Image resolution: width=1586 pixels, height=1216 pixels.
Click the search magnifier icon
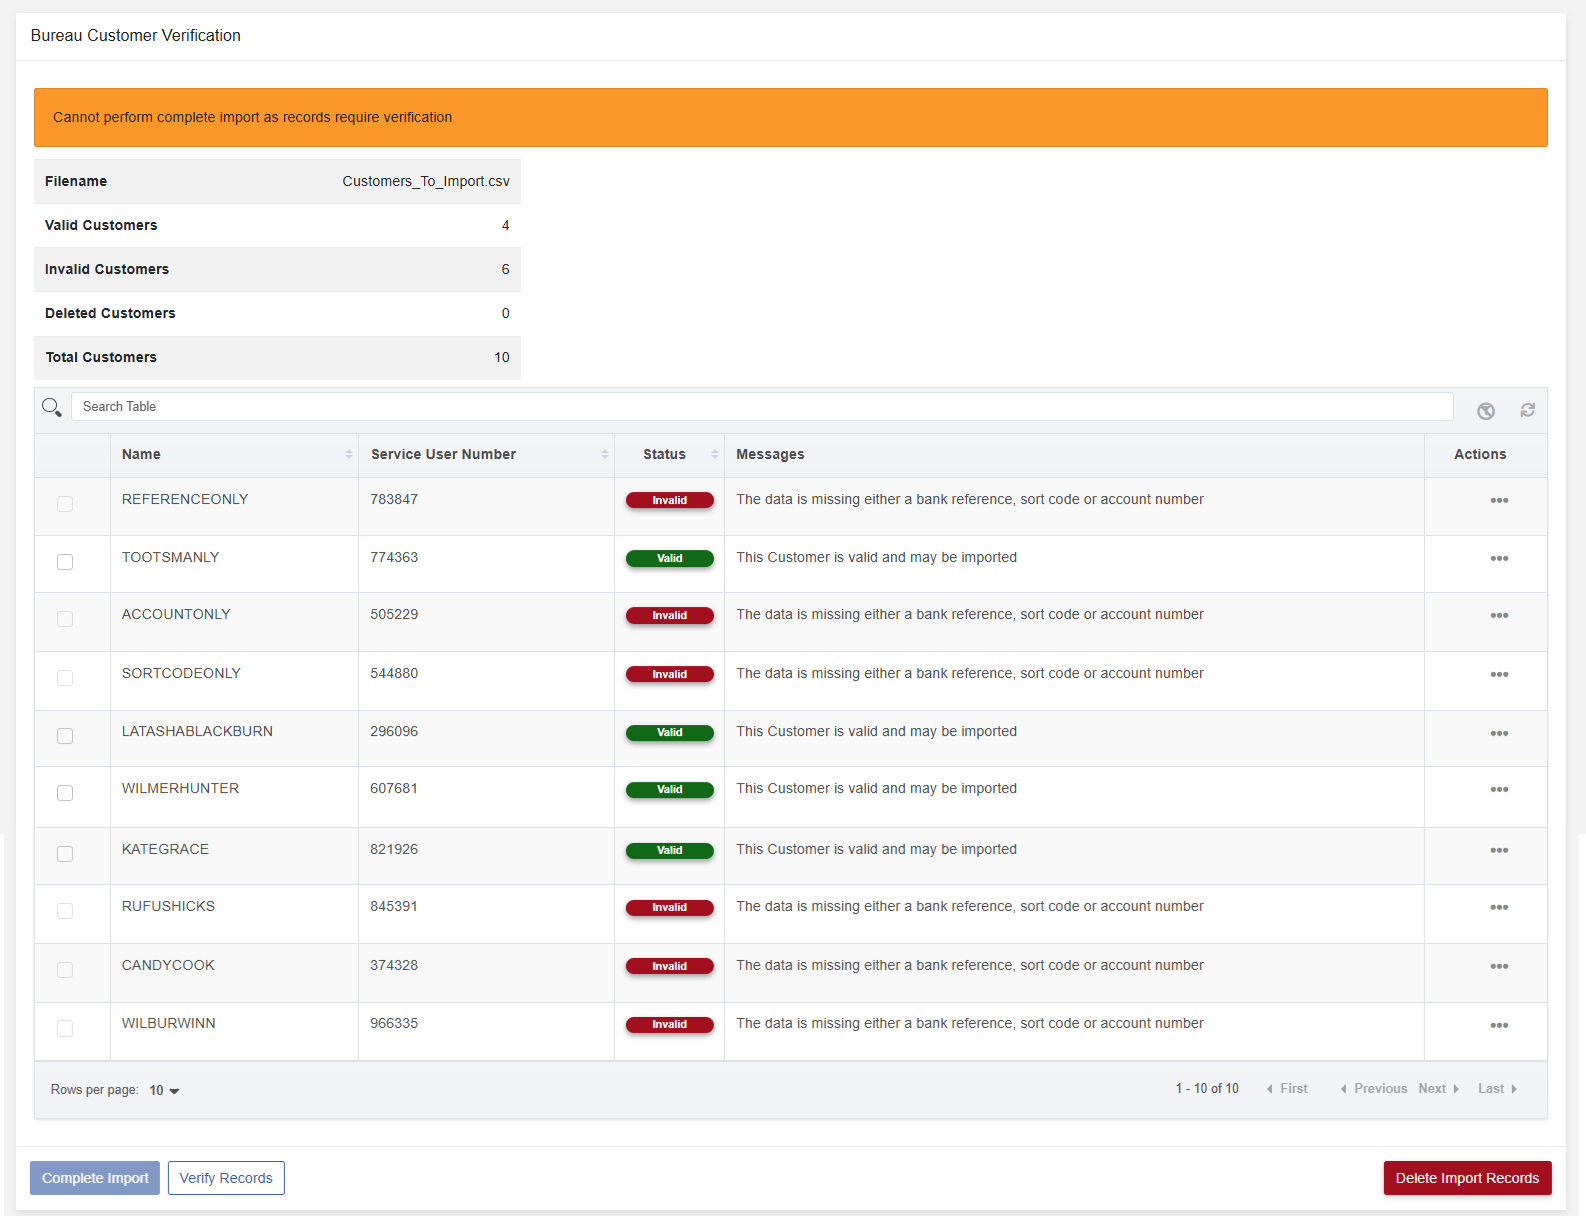[x=52, y=407]
